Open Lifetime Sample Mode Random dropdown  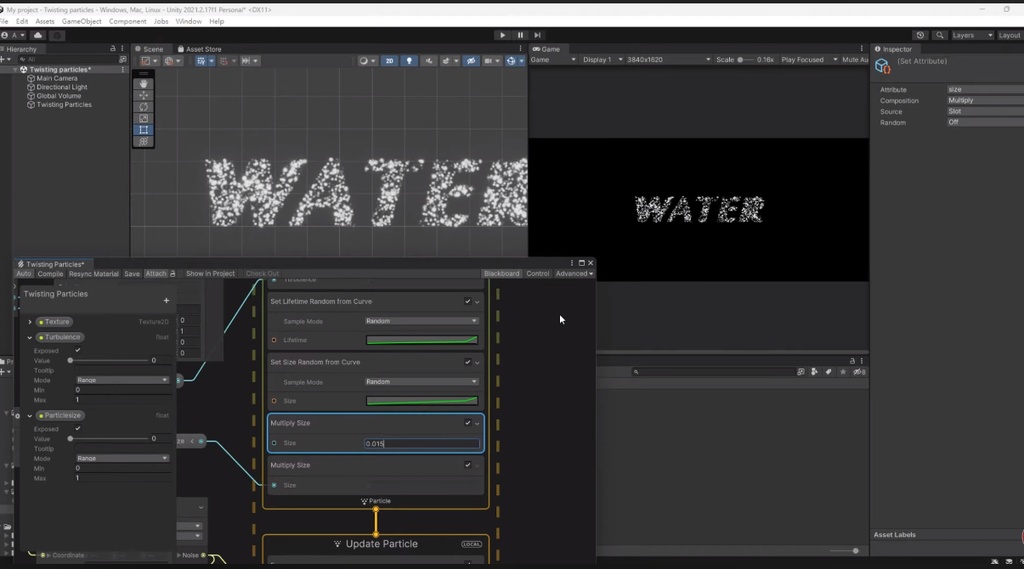pos(421,321)
